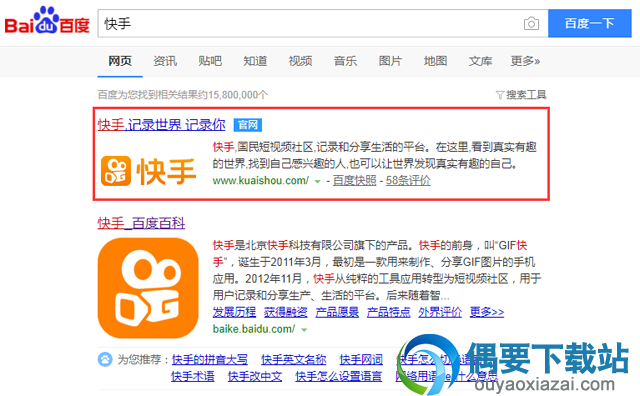Open the 知道 tab
This screenshot has width=640, height=396.
point(255,61)
